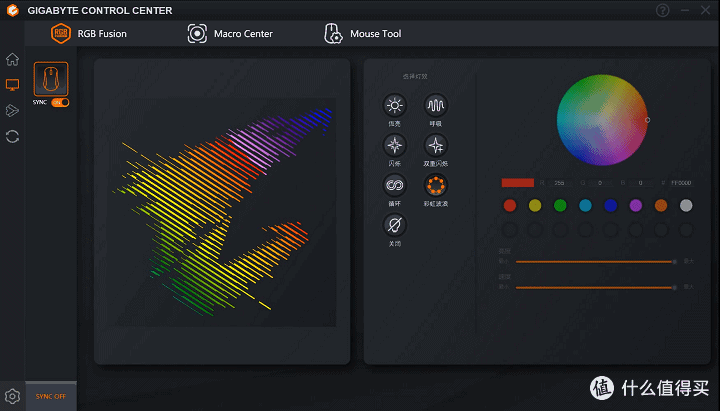Select the white preset color swatch

[x=686, y=205]
